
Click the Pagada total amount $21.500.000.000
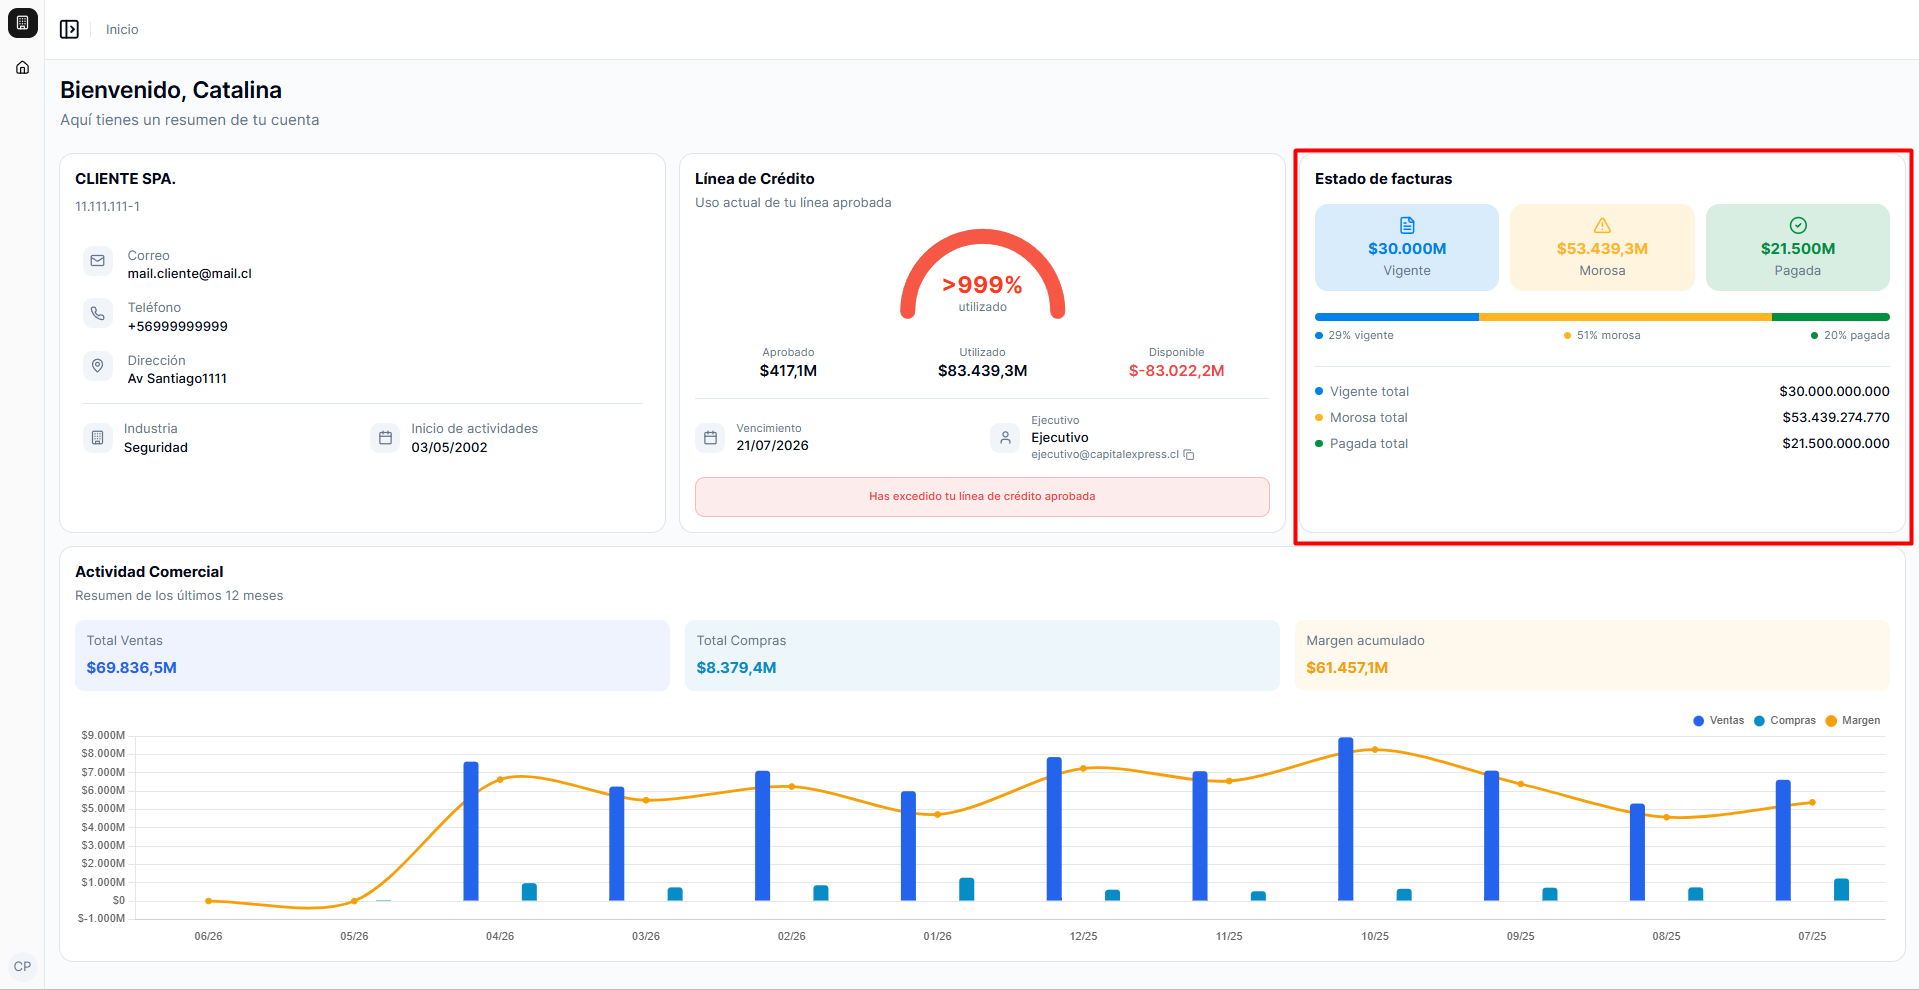(1835, 444)
